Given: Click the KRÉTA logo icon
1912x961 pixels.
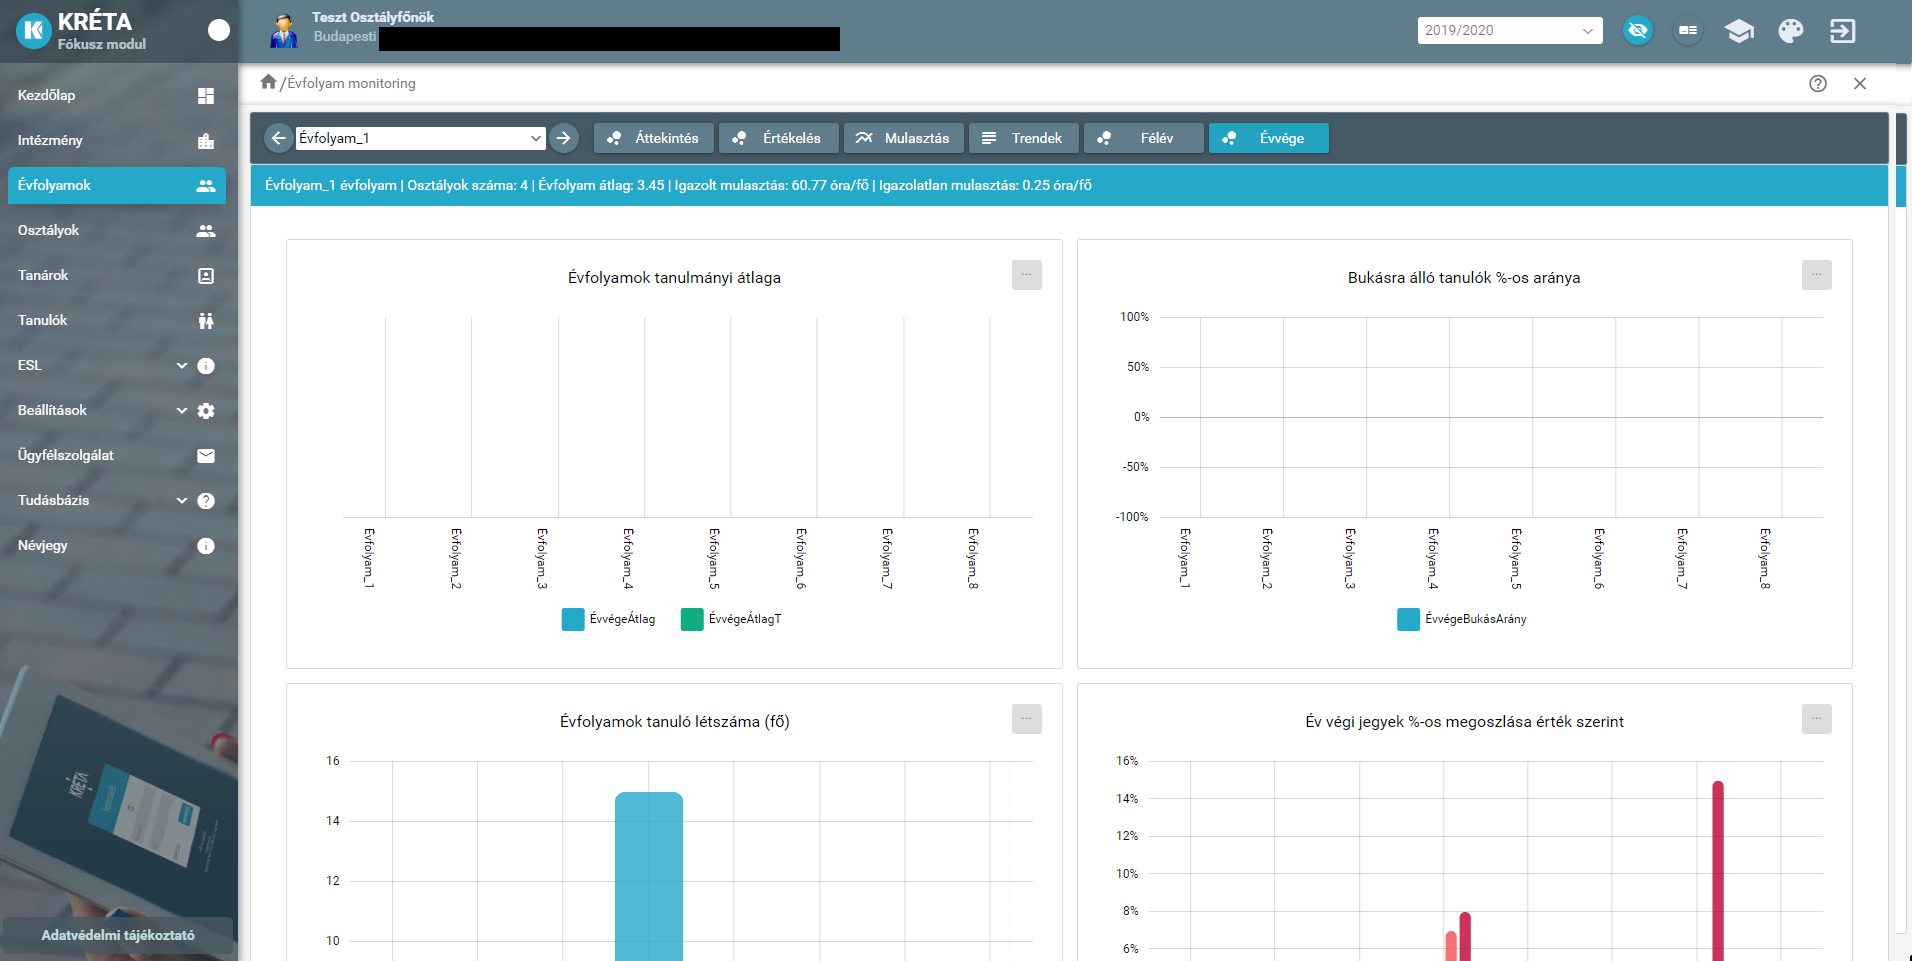Looking at the screenshot, I should (x=33, y=31).
